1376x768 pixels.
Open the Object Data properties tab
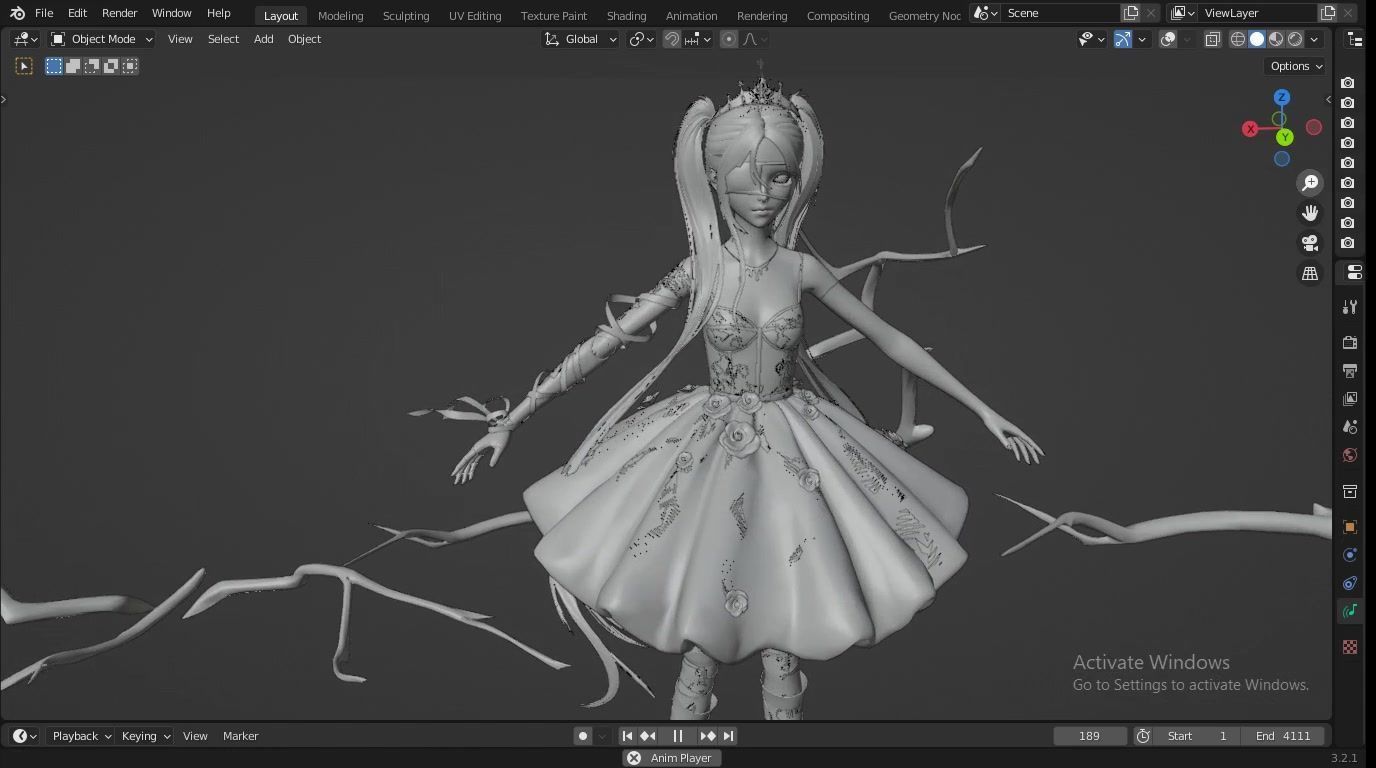point(1350,611)
